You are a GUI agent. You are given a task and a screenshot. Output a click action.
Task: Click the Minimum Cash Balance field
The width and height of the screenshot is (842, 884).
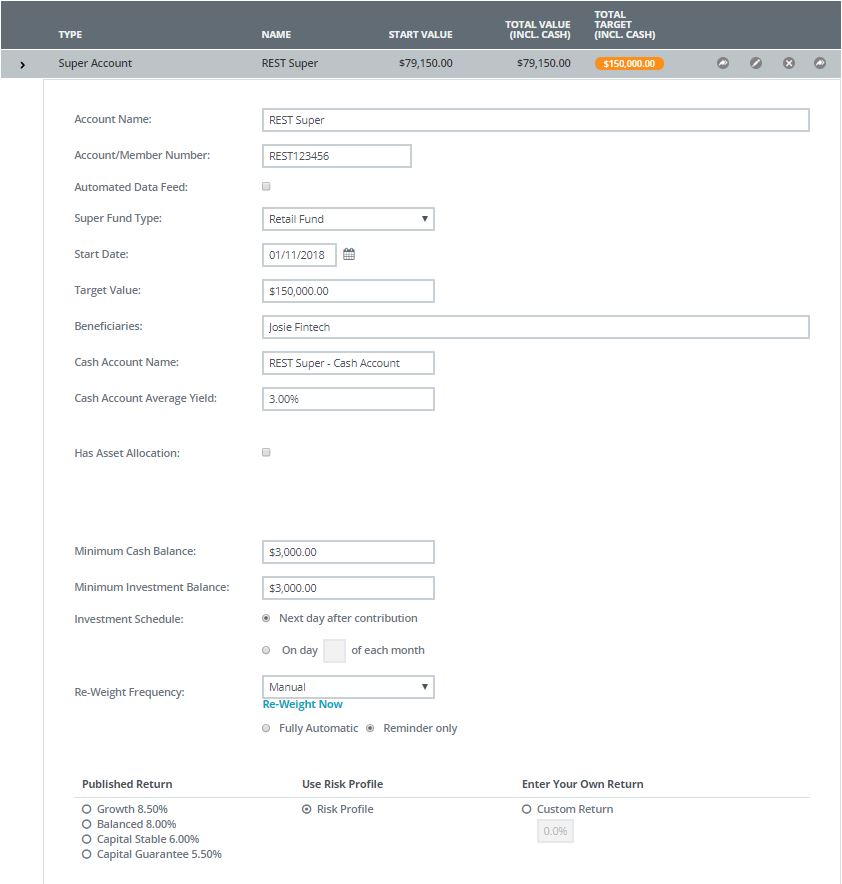[x=348, y=552]
